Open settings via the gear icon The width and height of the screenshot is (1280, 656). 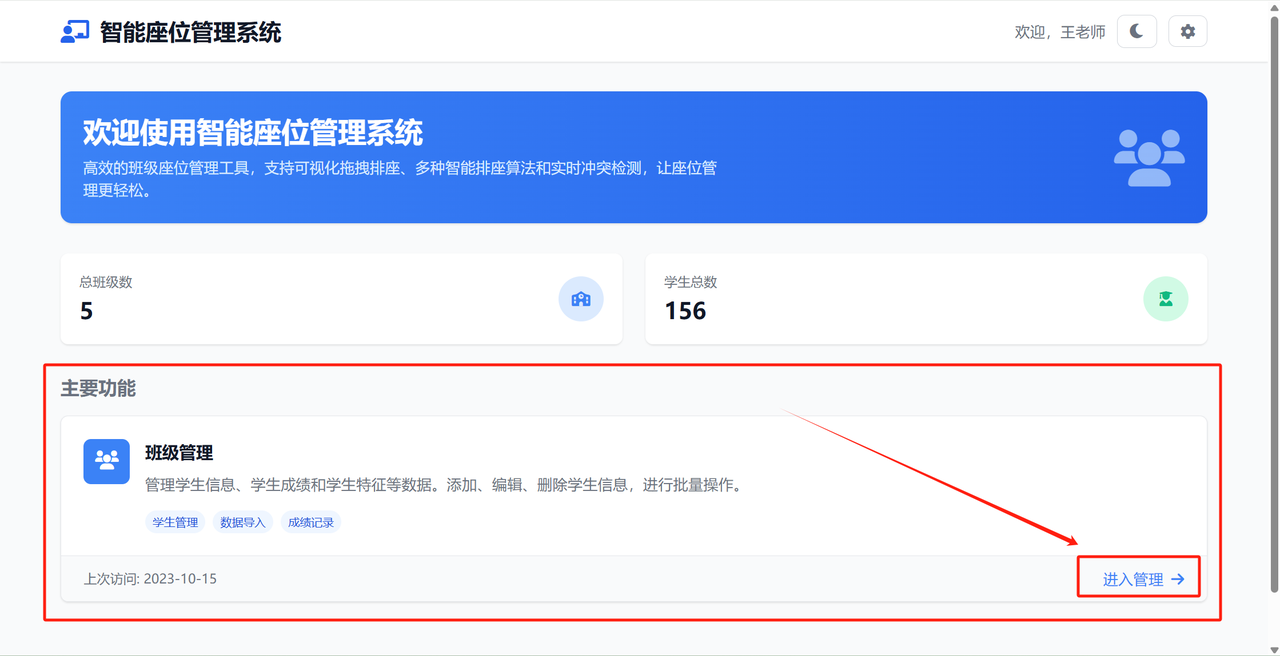pos(1187,31)
